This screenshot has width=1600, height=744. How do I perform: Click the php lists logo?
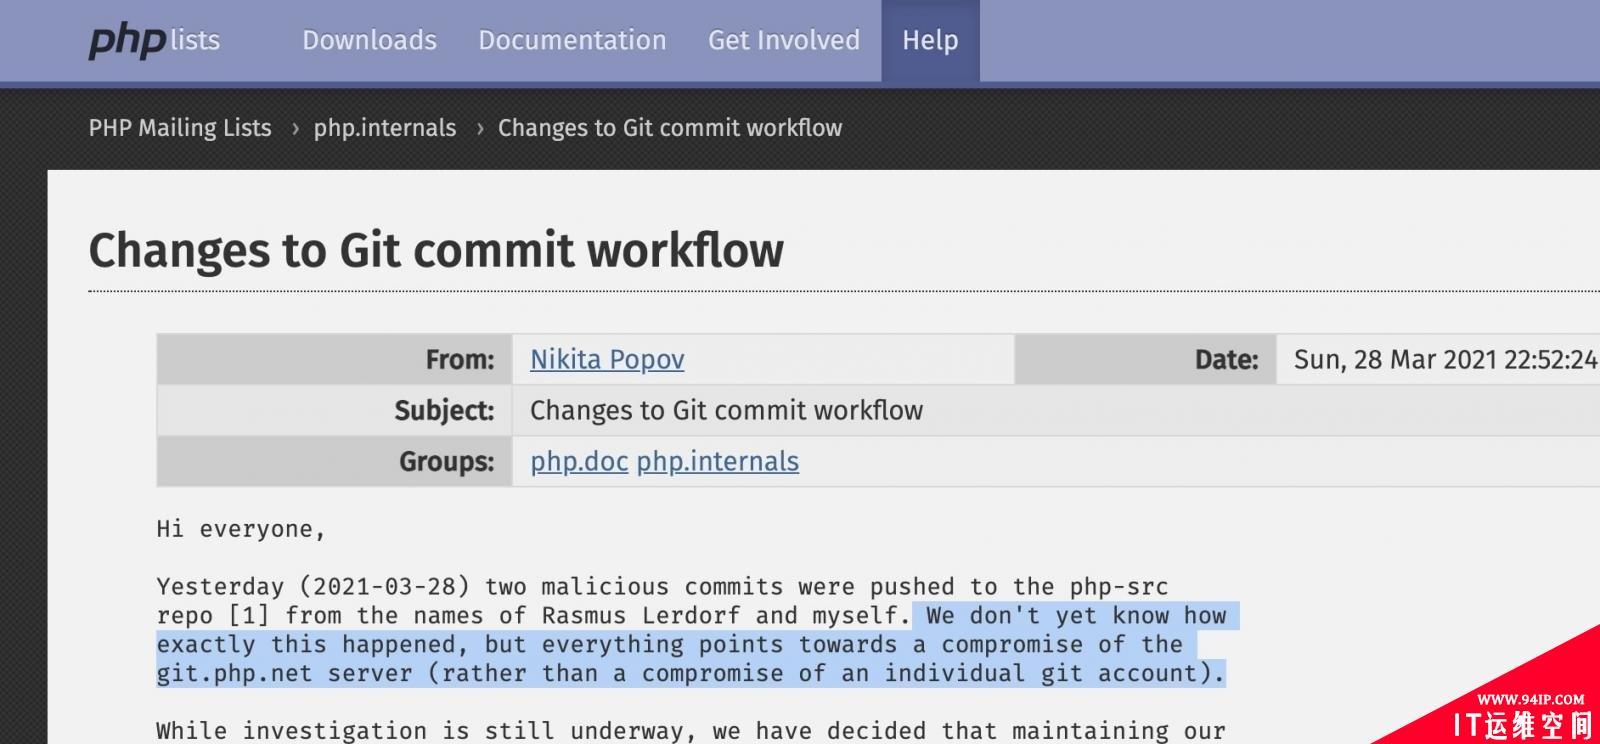(154, 40)
